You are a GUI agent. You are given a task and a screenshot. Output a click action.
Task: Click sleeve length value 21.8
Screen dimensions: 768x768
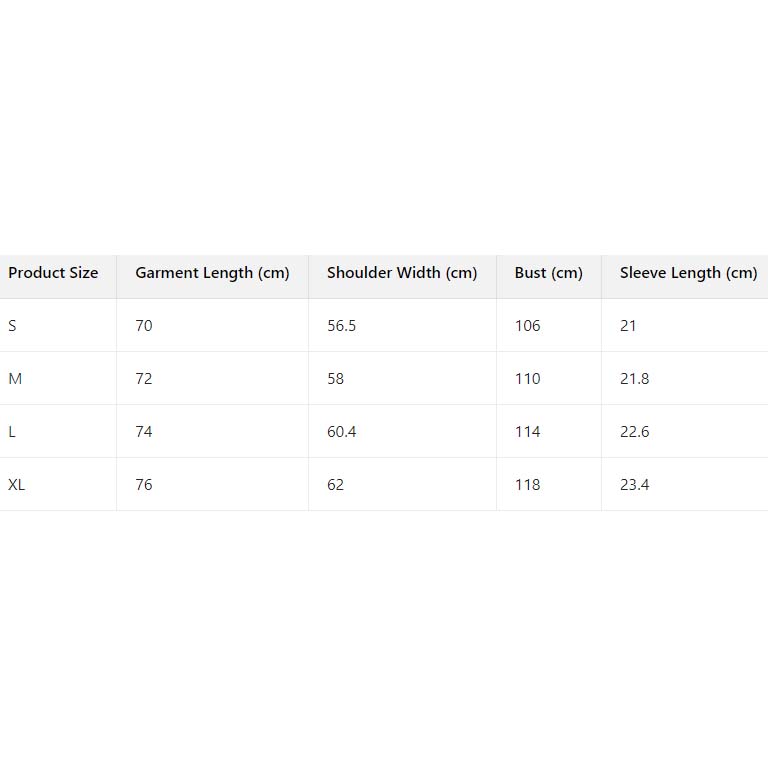tap(634, 379)
